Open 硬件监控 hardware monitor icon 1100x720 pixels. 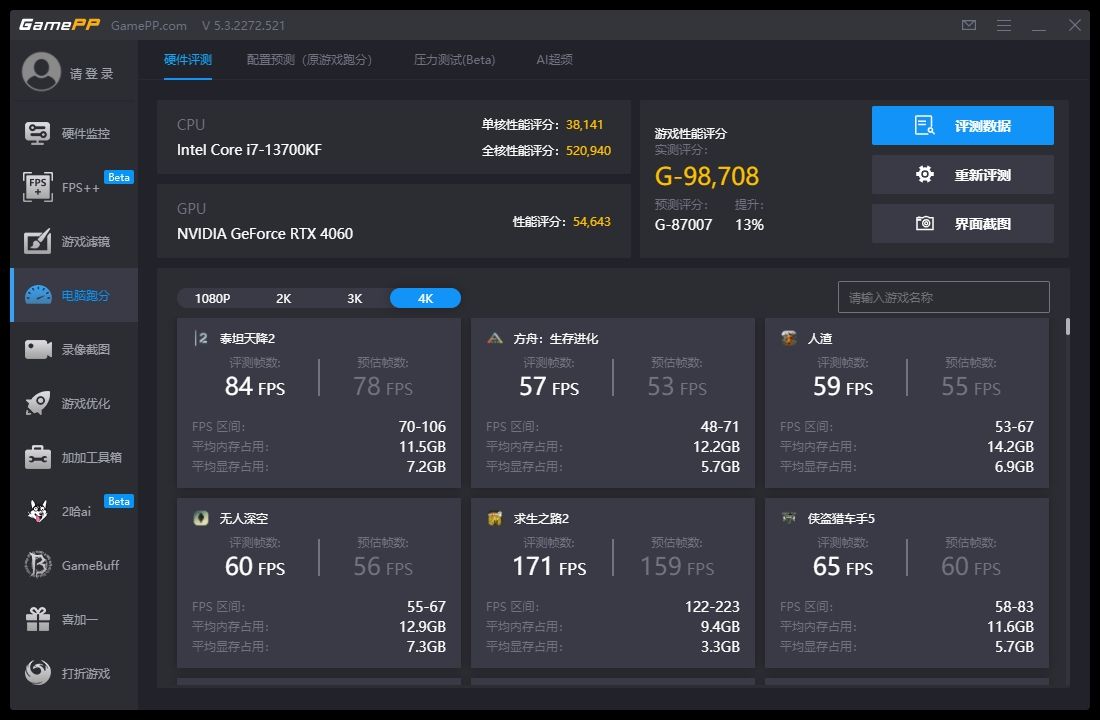click(x=37, y=133)
